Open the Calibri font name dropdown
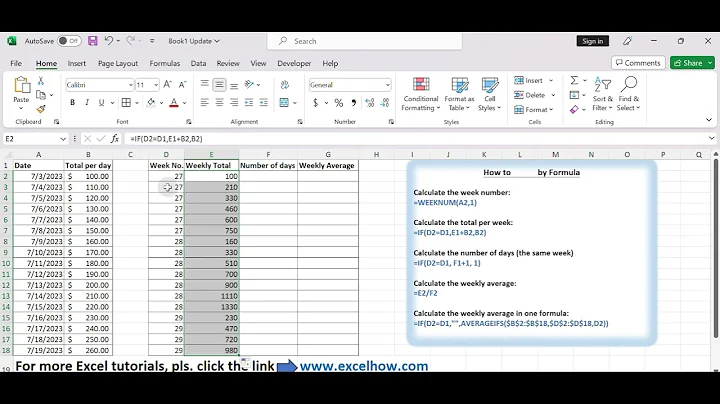Image resolution: width=720 pixels, height=404 pixels. pos(130,85)
